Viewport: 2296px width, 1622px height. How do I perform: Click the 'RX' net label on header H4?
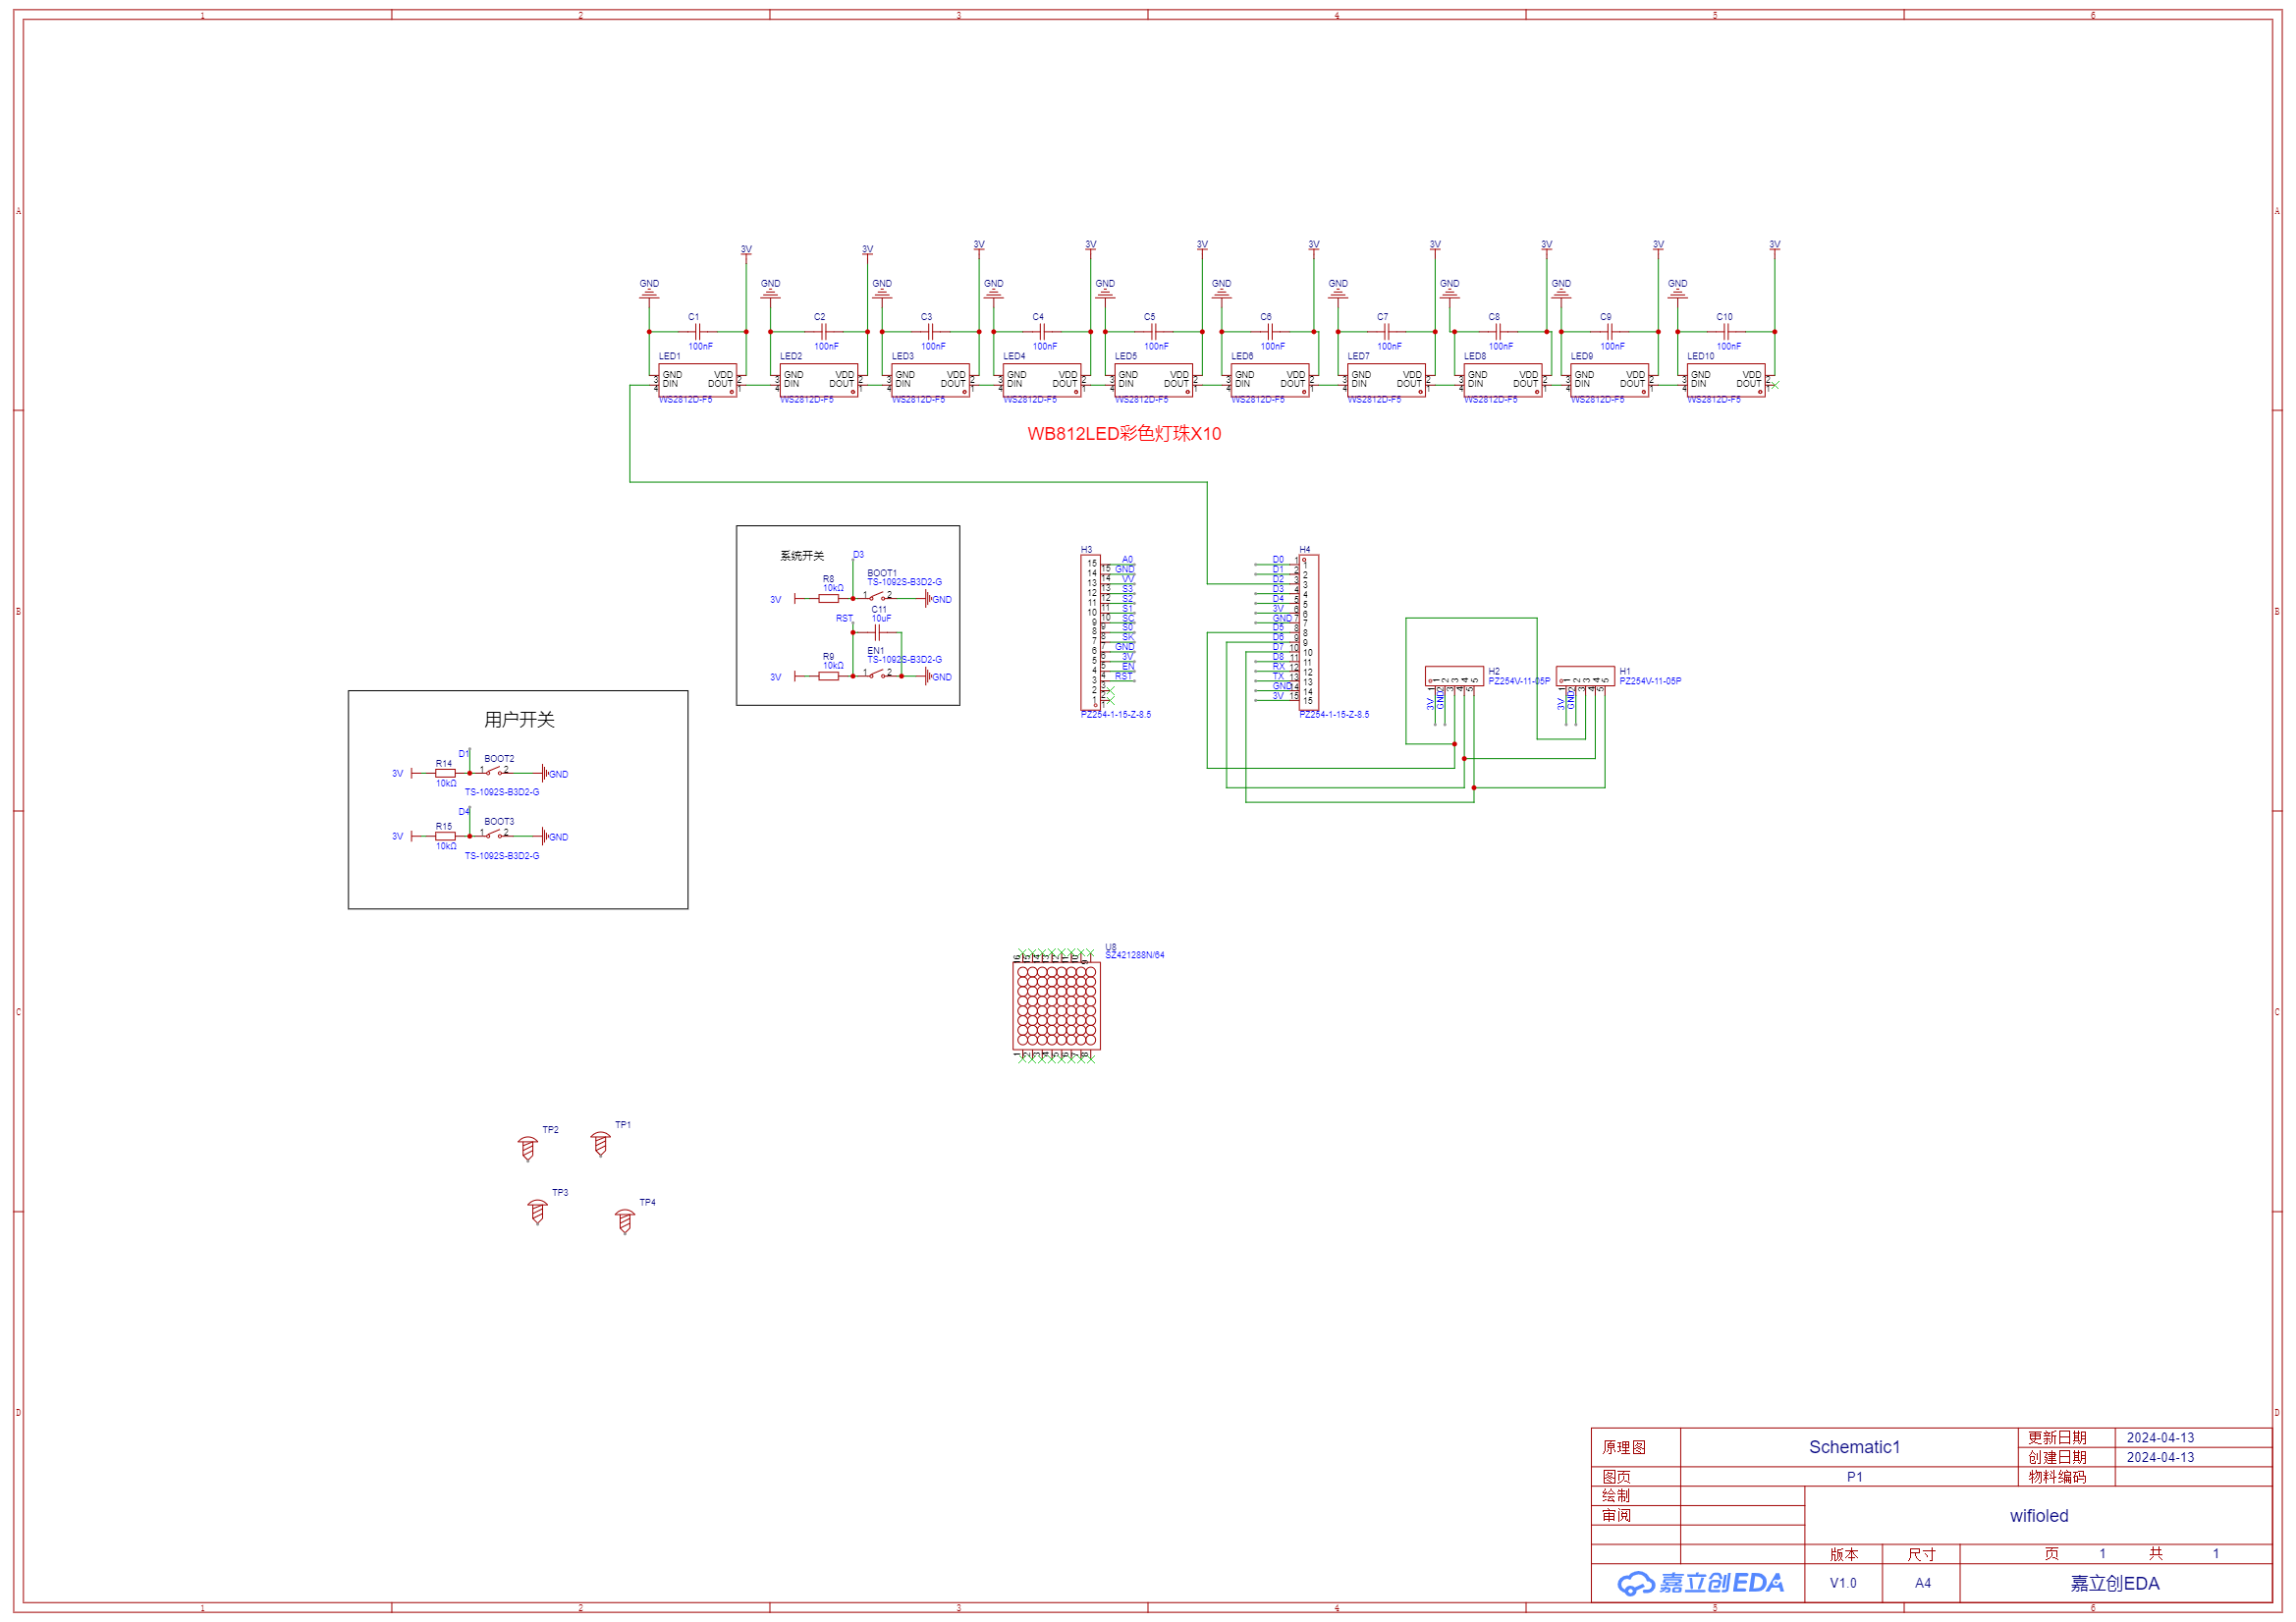pyautogui.click(x=1278, y=666)
